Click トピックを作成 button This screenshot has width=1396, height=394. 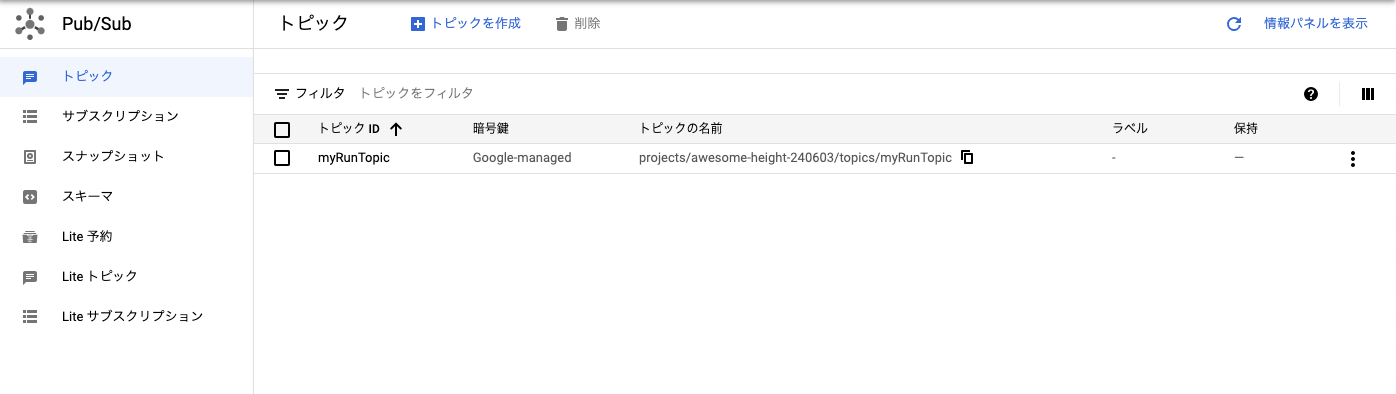tap(466, 23)
